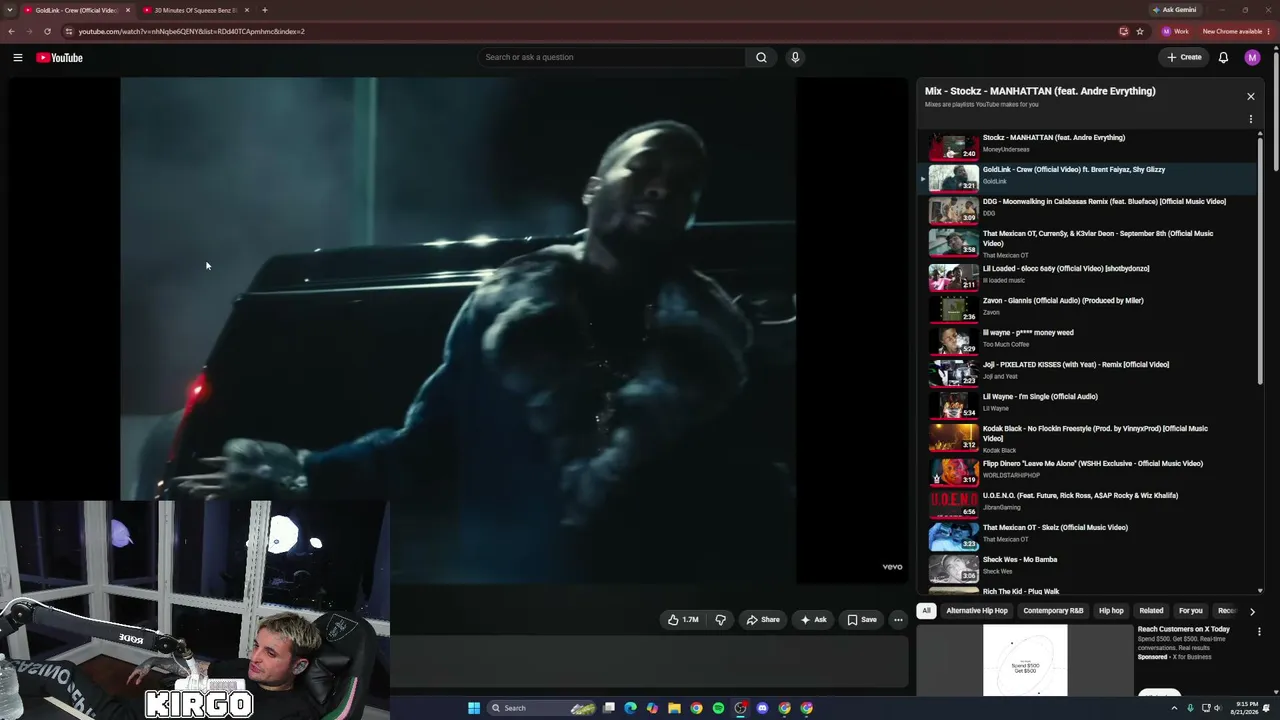
Task: Close the GoldLink - Crew tab
Action: 128,10
